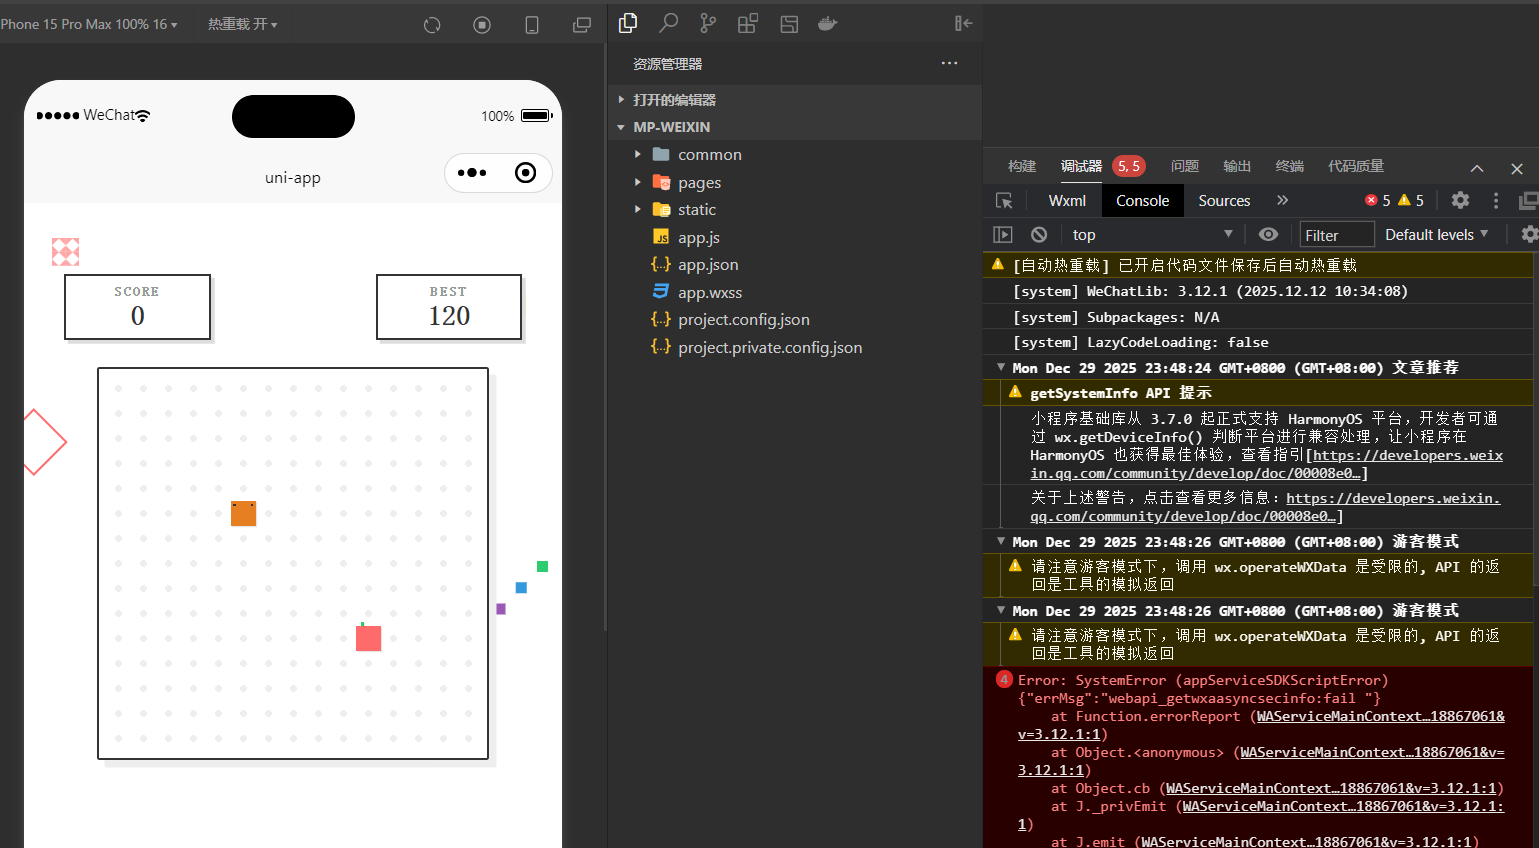Open the search panel icon
Image resolution: width=1539 pixels, height=848 pixels.
coord(668,23)
